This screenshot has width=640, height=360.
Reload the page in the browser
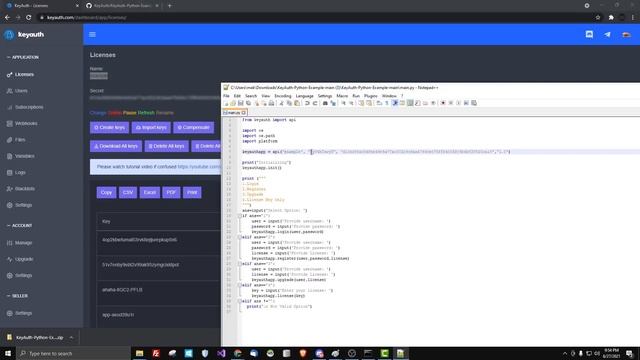(x=29, y=18)
